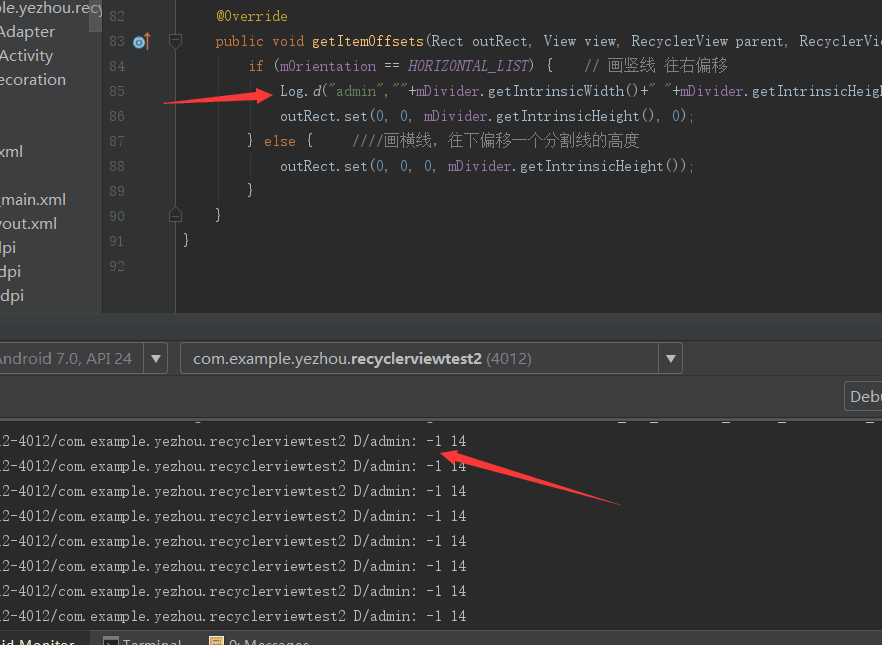The image size is (882, 645).
Task: Select the project tree item ending in Activity
Action: 26,56
